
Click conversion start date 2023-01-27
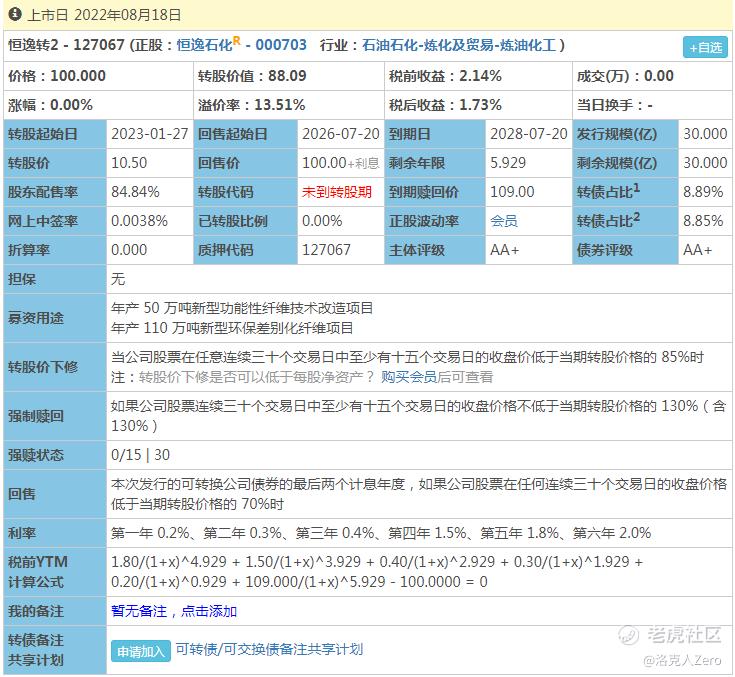[x=150, y=134]
